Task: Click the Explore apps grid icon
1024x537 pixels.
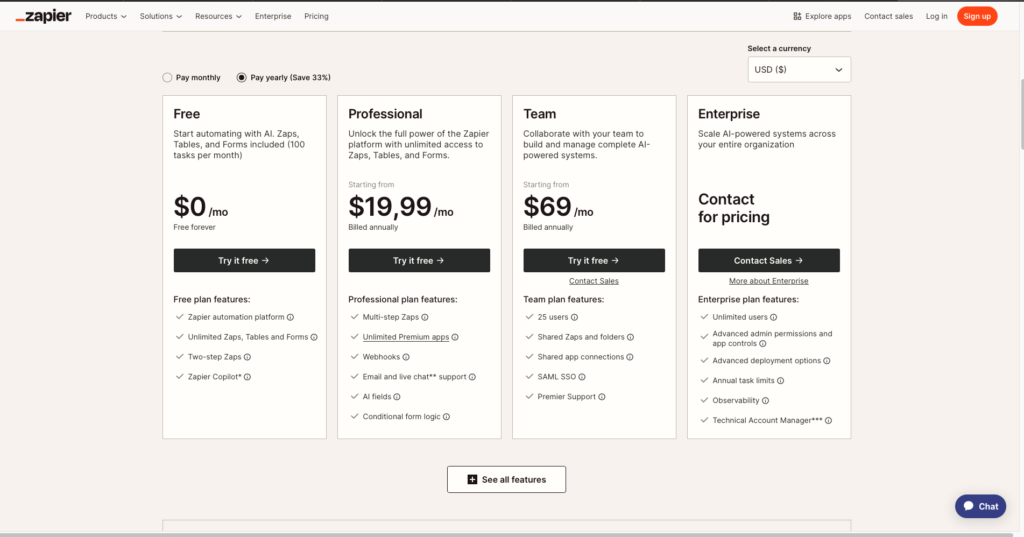Action: 797,16
